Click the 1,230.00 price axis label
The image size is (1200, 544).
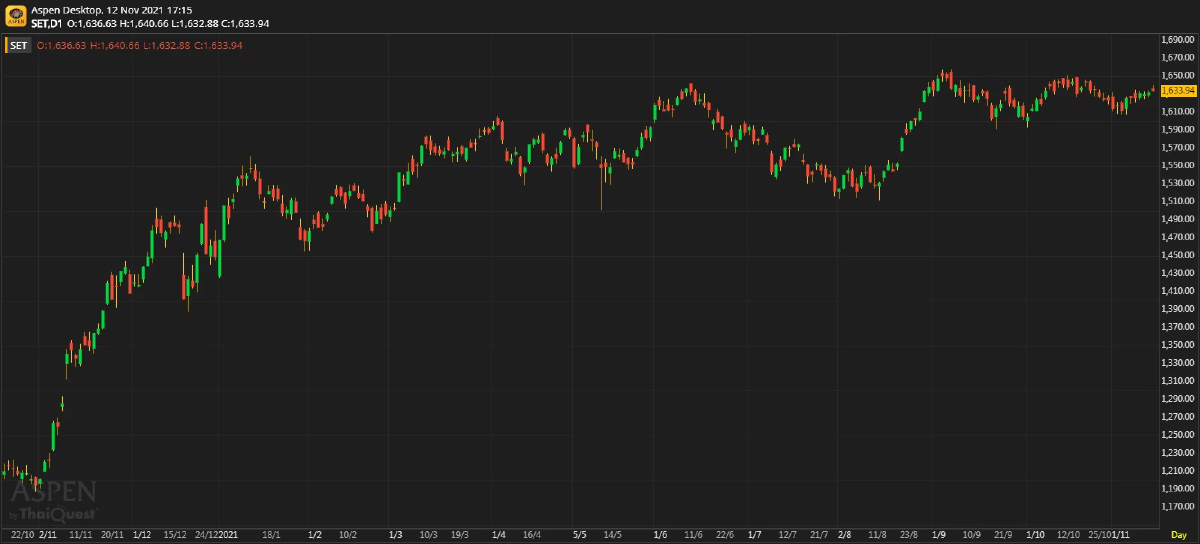(1179, 452)
